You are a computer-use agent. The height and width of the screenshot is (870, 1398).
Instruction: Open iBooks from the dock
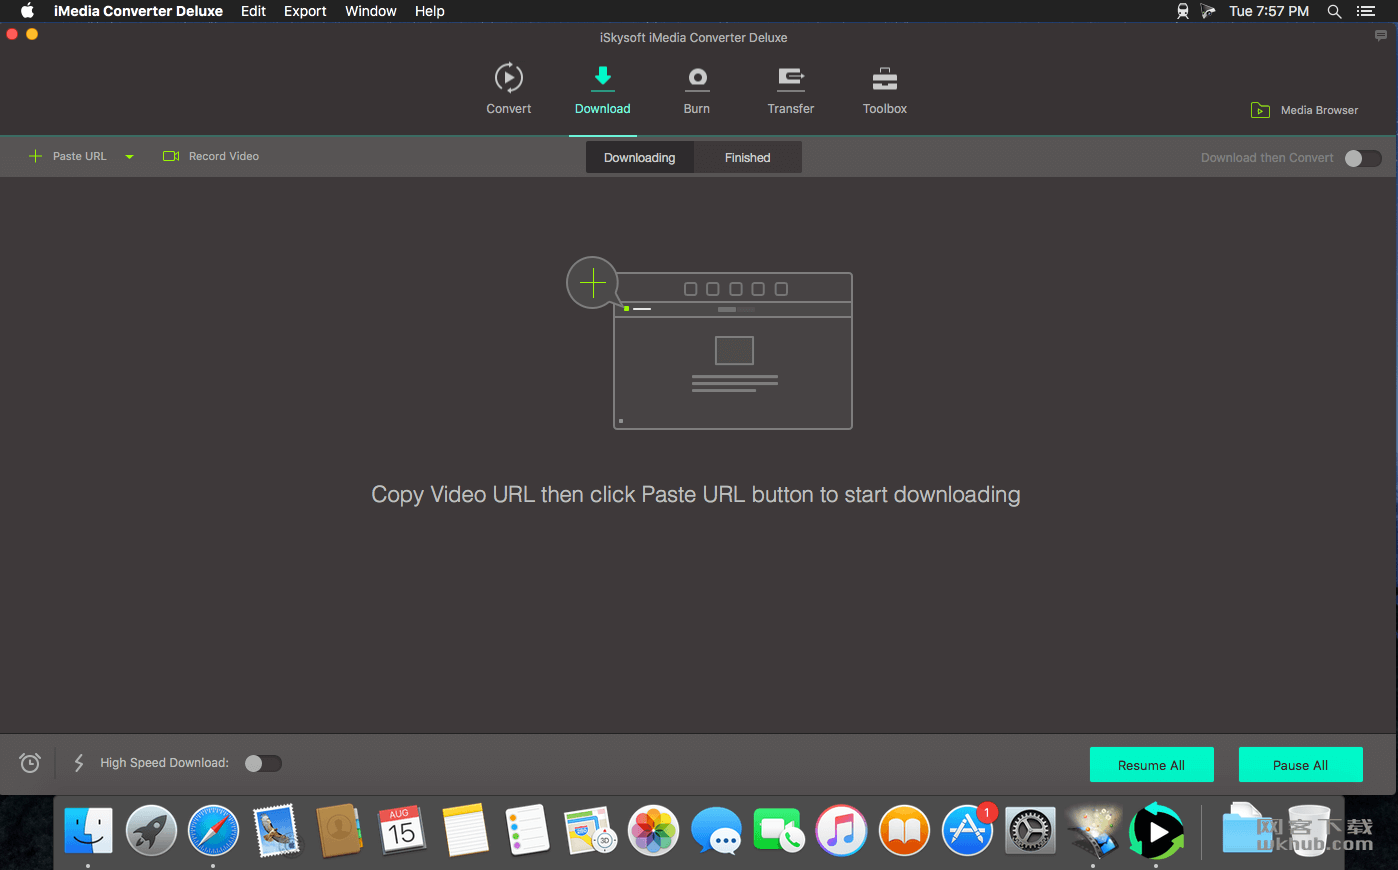(x=904, y=831)
